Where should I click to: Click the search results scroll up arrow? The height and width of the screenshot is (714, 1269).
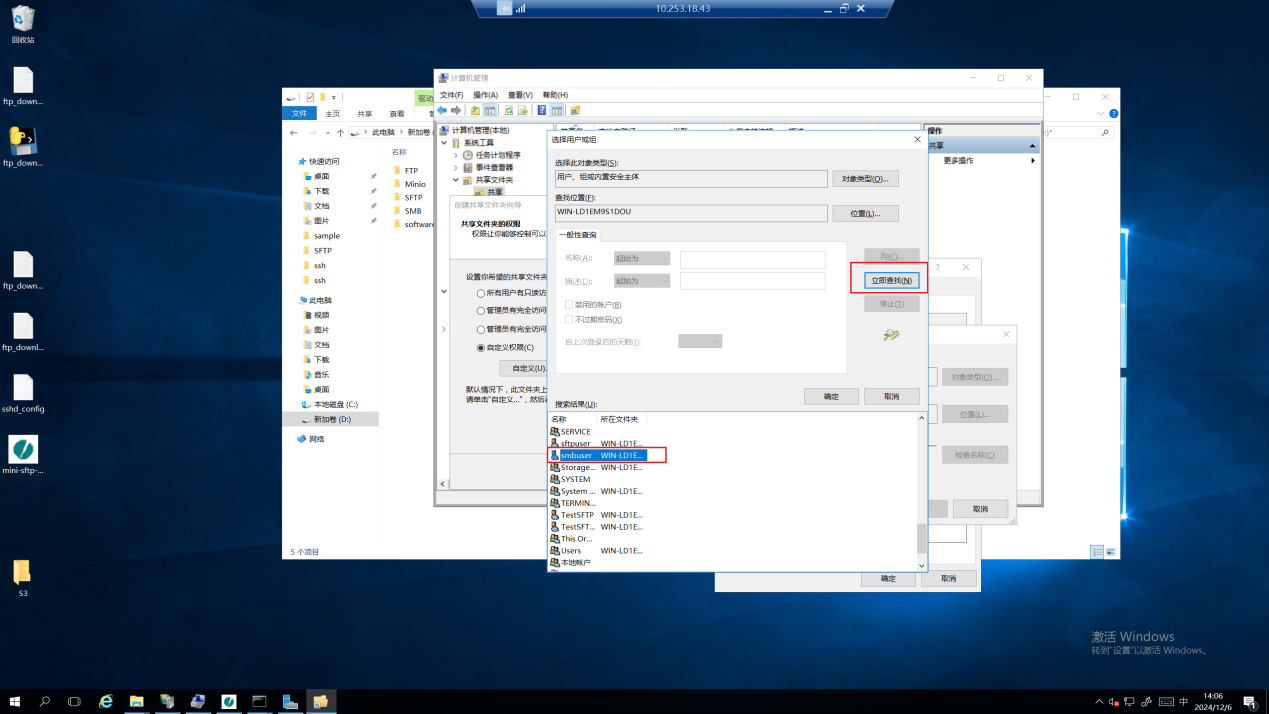922,418
